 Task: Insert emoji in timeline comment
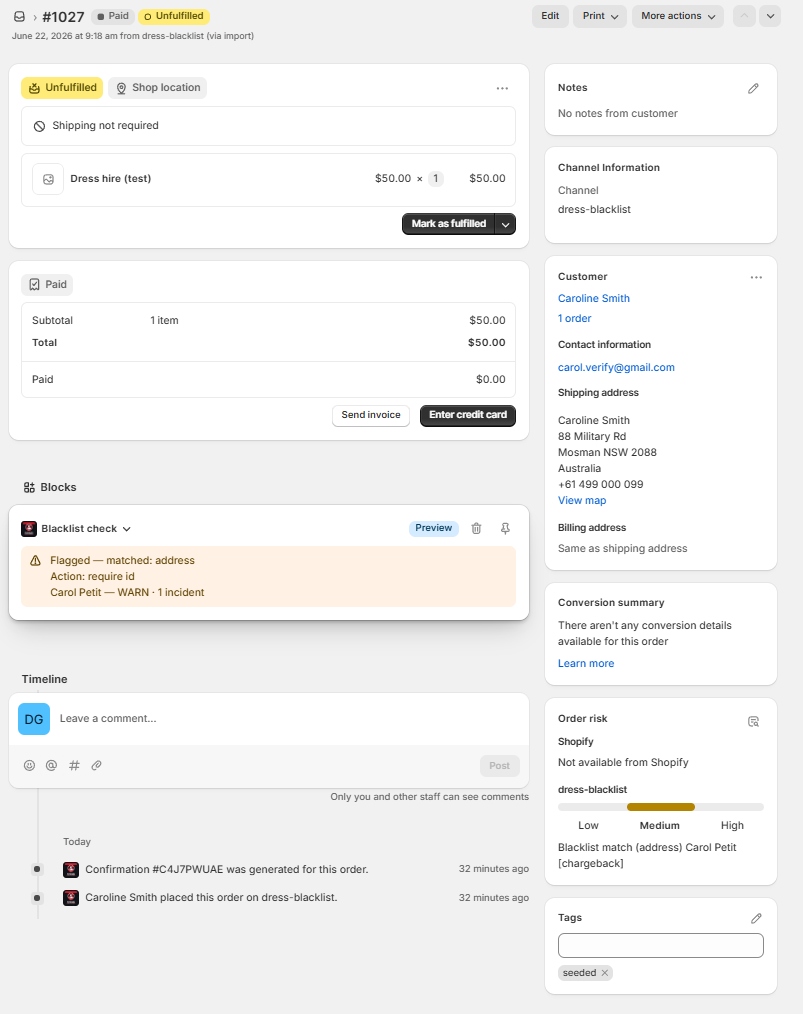pos(29,766)
